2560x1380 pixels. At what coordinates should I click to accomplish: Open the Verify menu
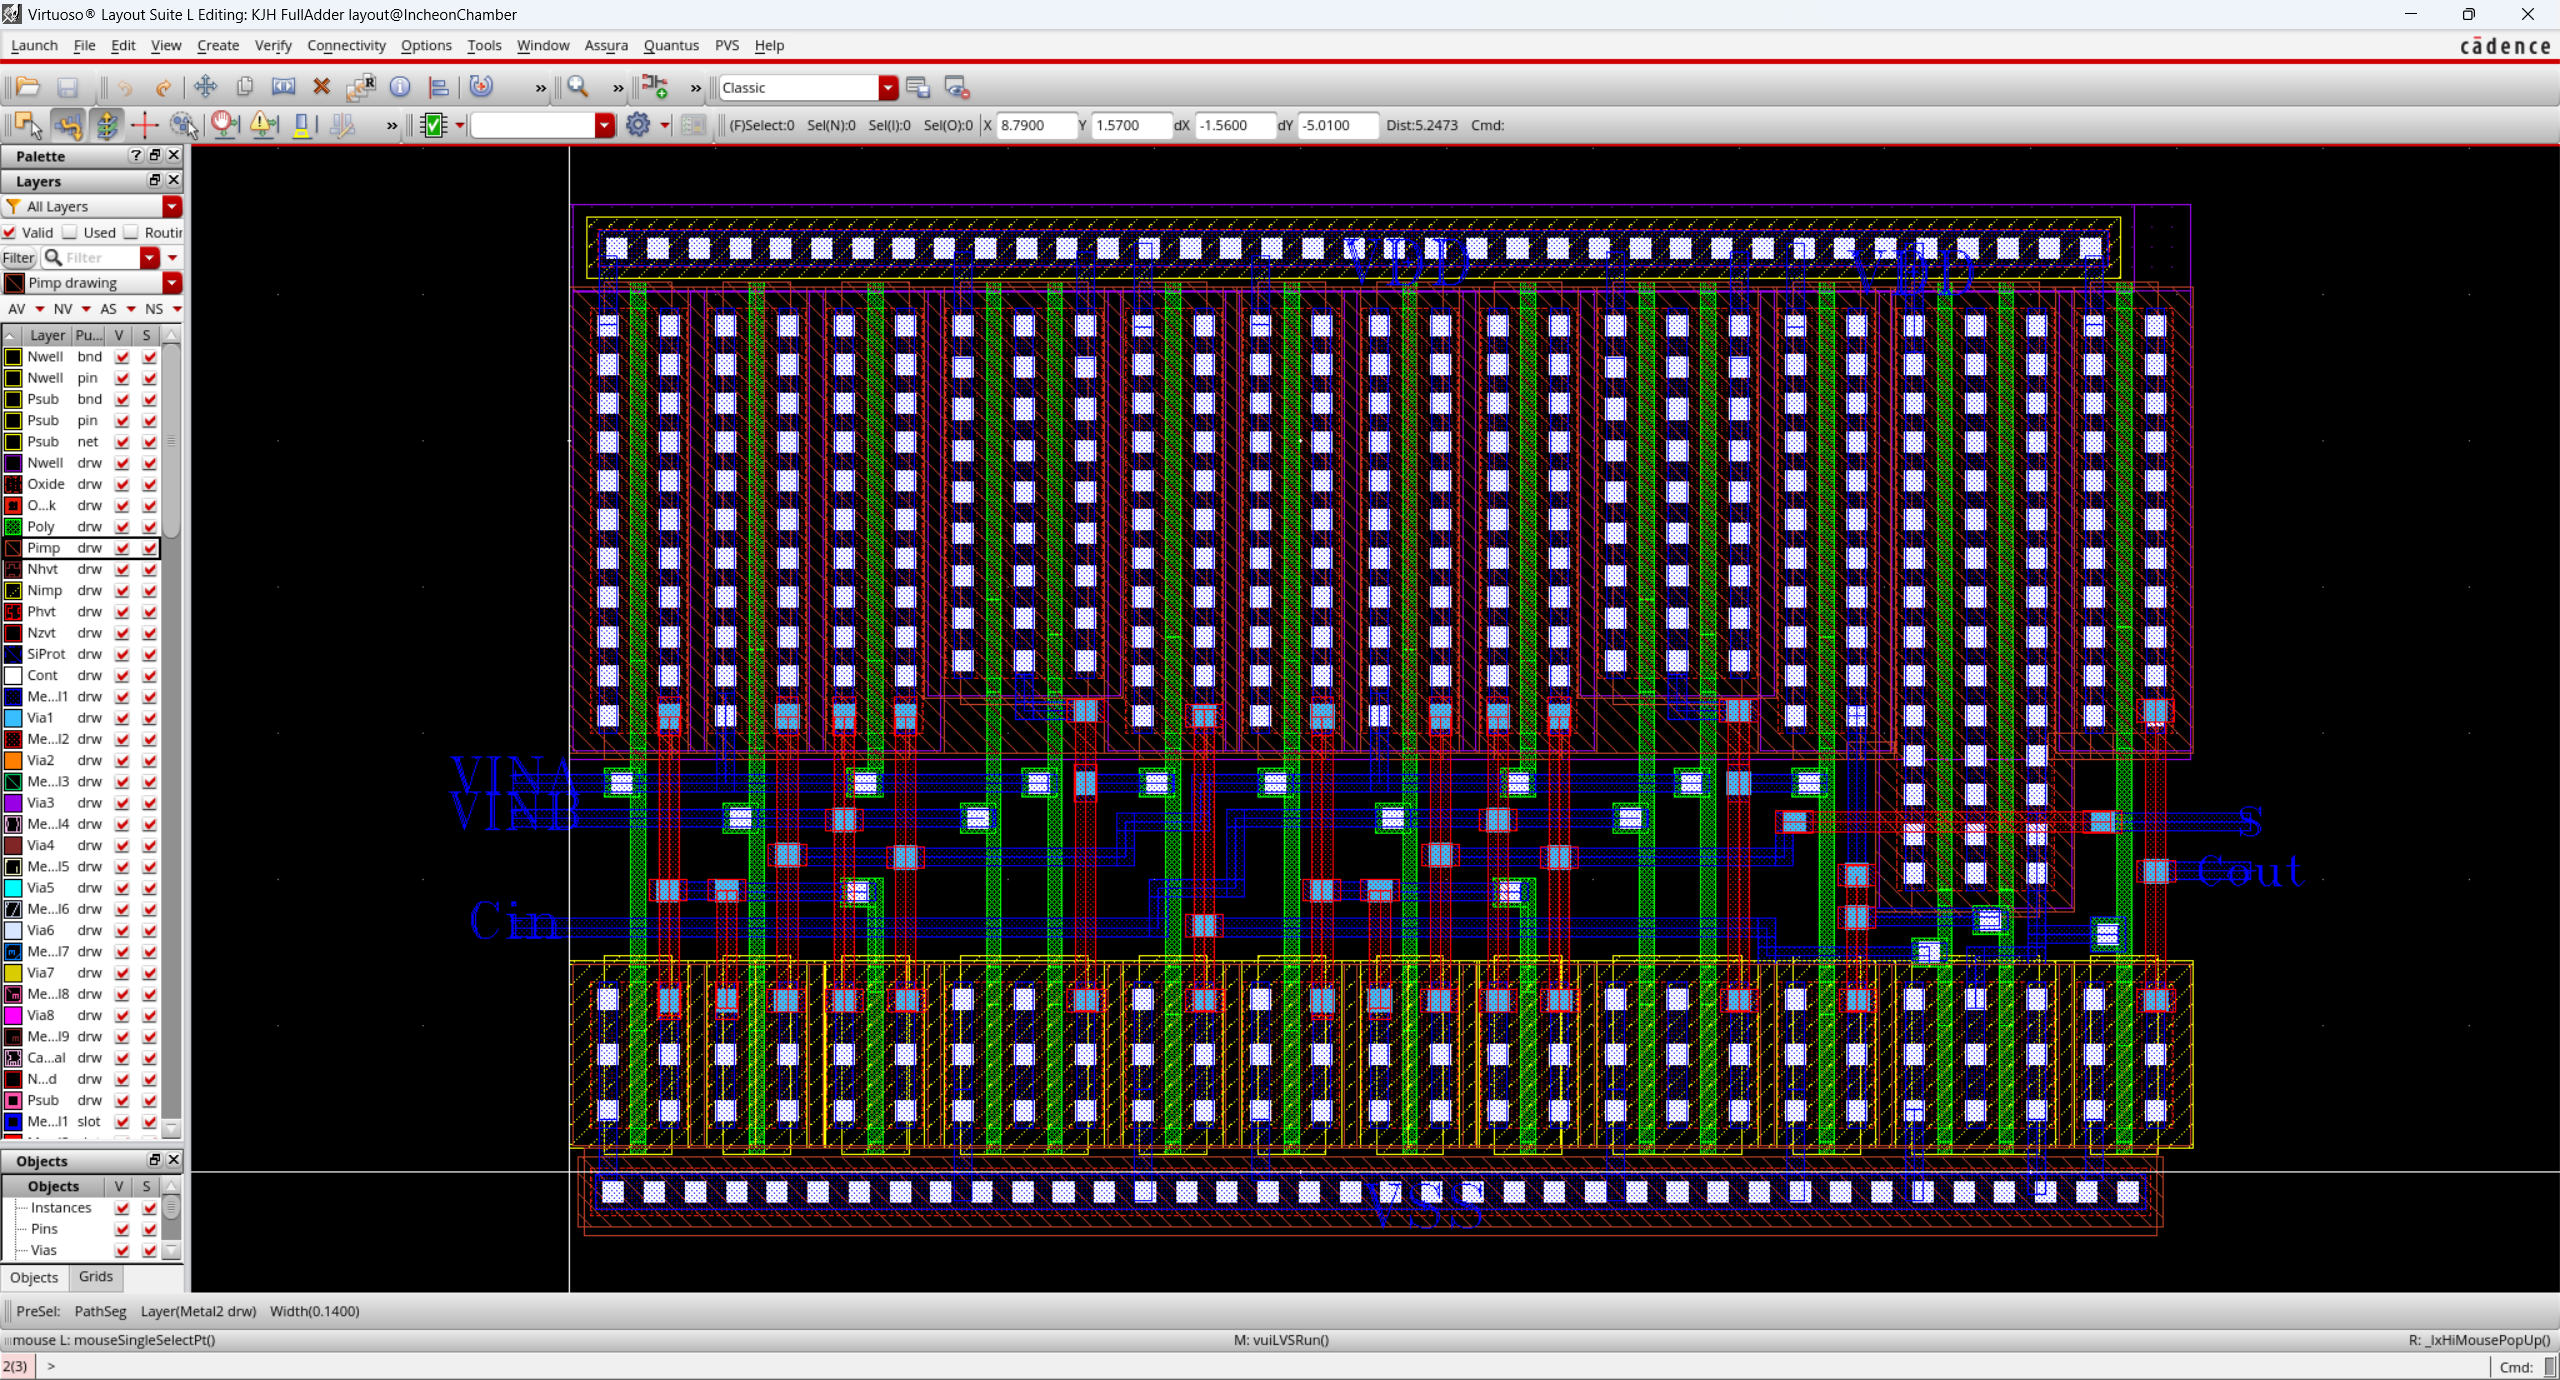coord(272,45)
